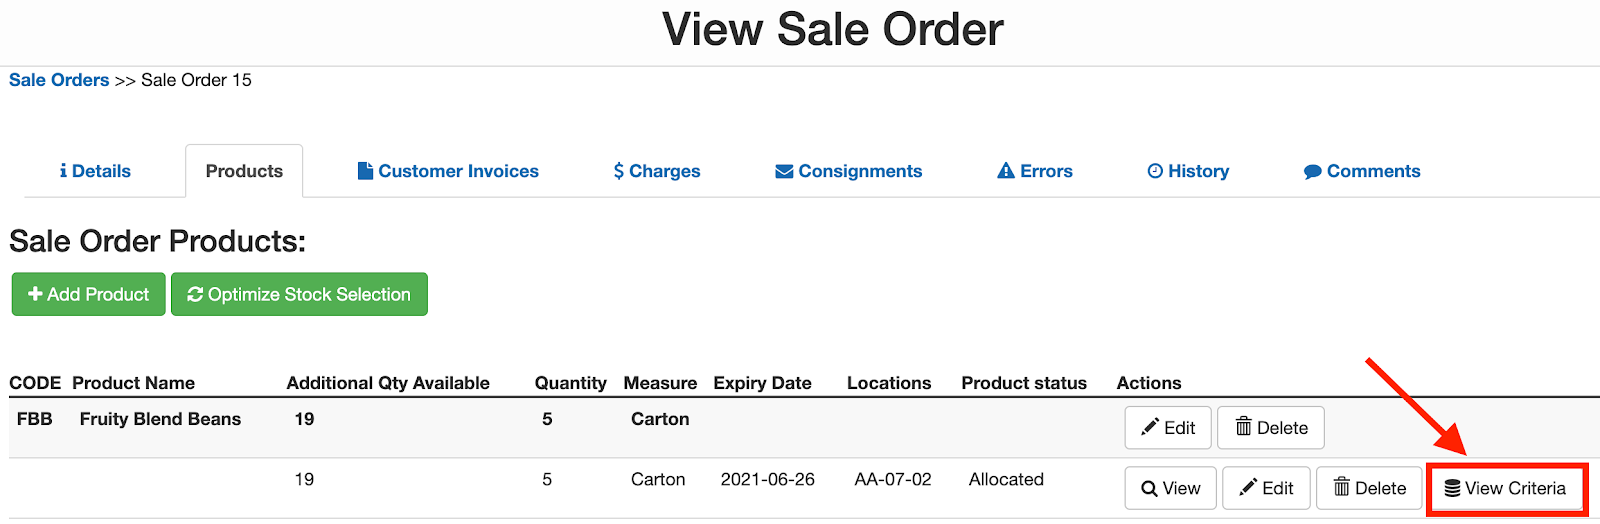
Task: Click the envelope icon beside Consignments
Action: click(784, 171)
